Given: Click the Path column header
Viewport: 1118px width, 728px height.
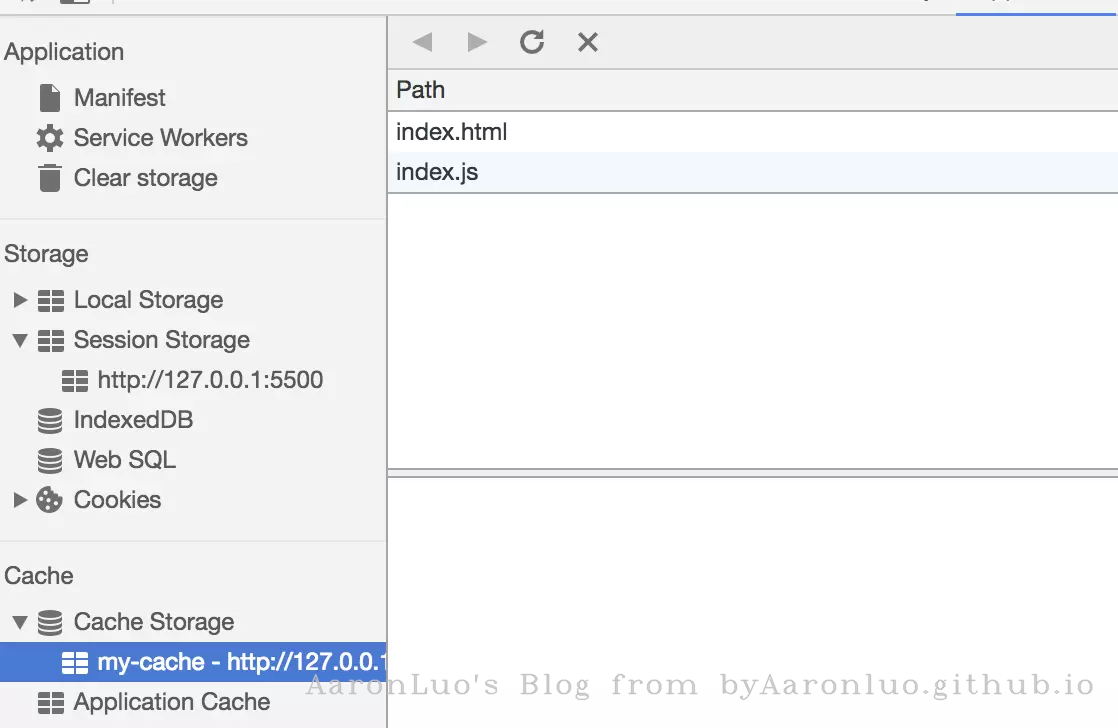Looking at the screenshot, I should coord(421,90).
